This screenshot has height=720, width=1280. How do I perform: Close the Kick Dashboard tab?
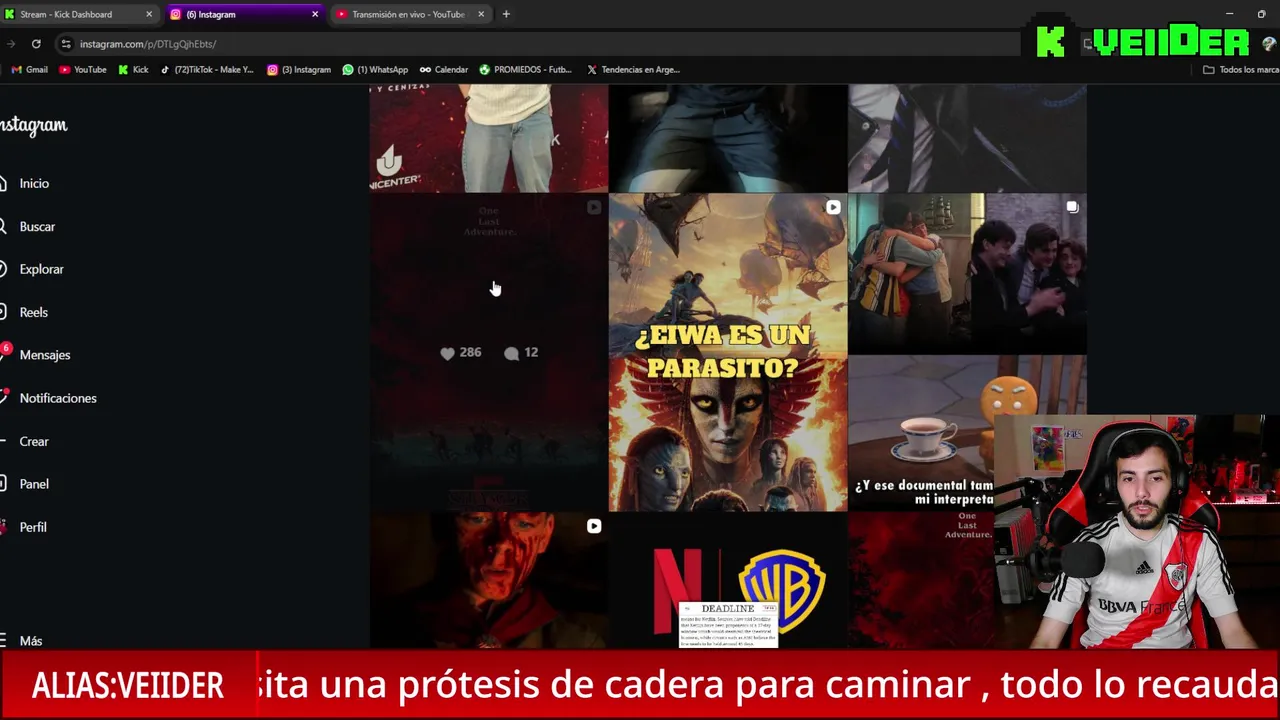click(149, 14)
